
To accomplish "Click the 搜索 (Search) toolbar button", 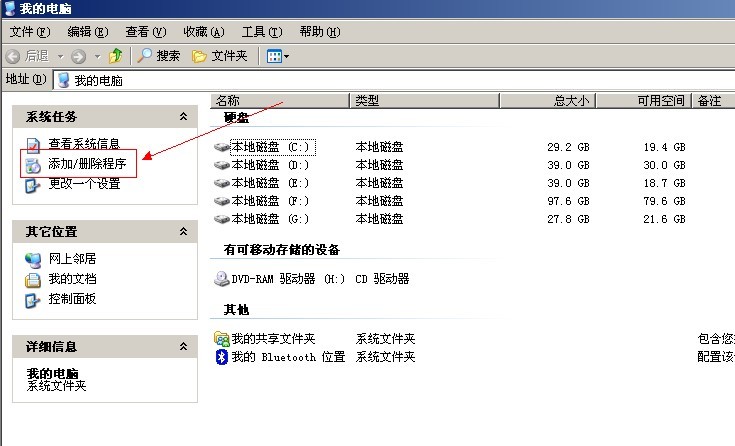I will click(x=159, y=56).
